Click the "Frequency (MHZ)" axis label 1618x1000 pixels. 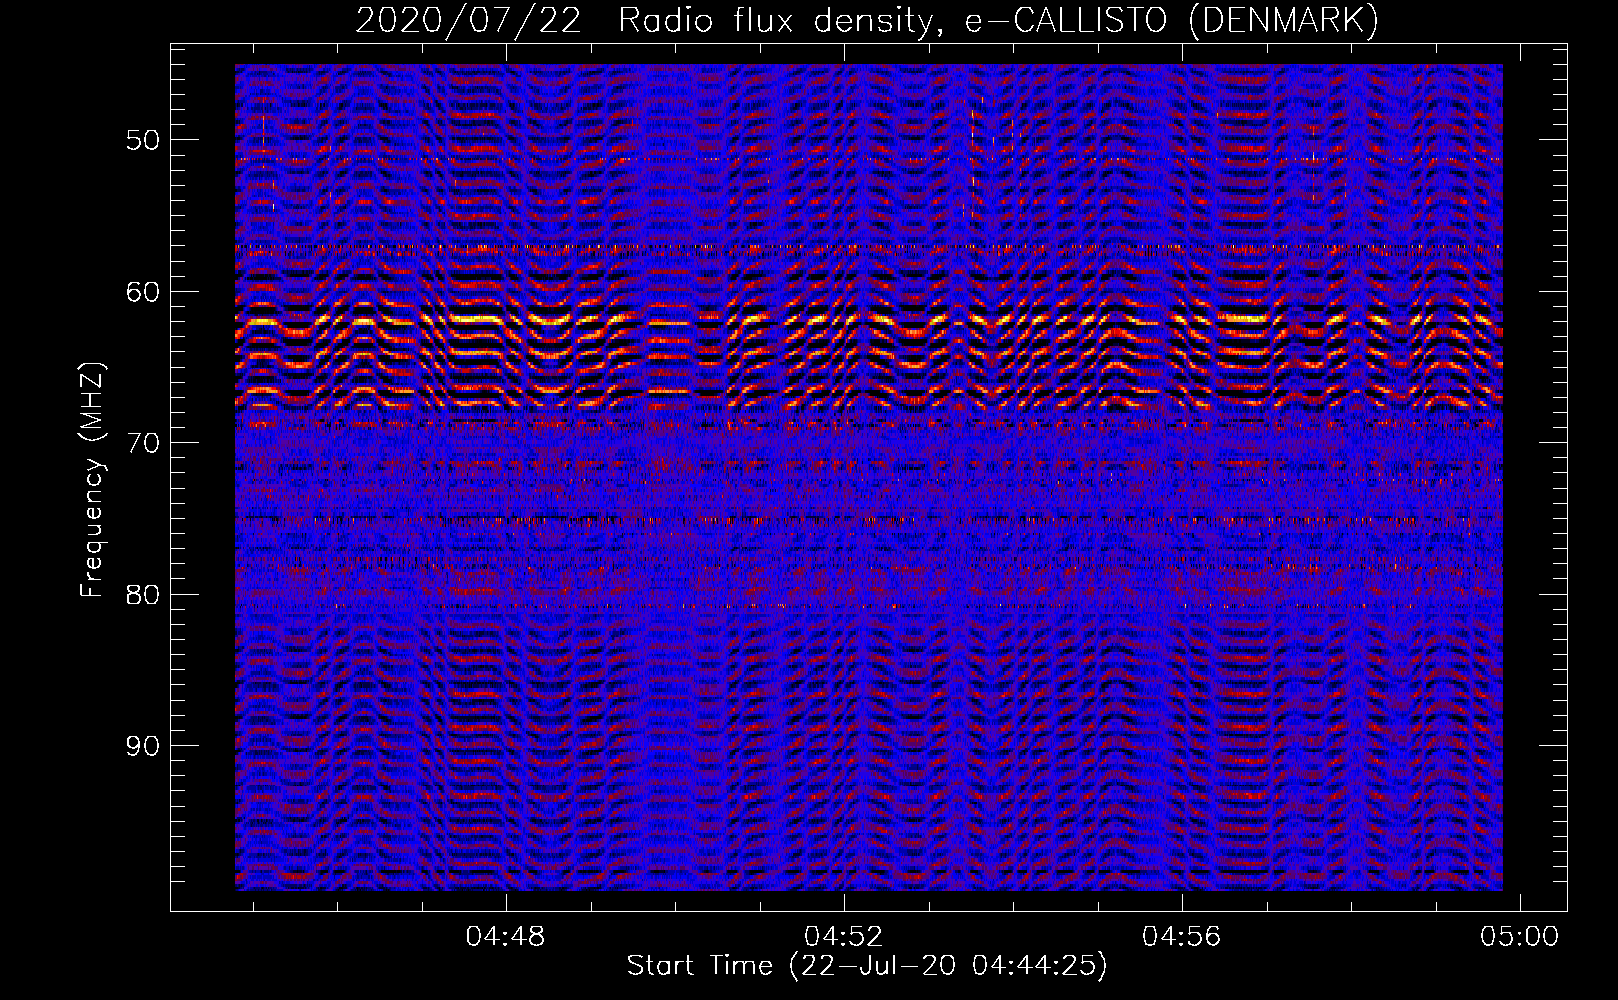tap(92, 481)
